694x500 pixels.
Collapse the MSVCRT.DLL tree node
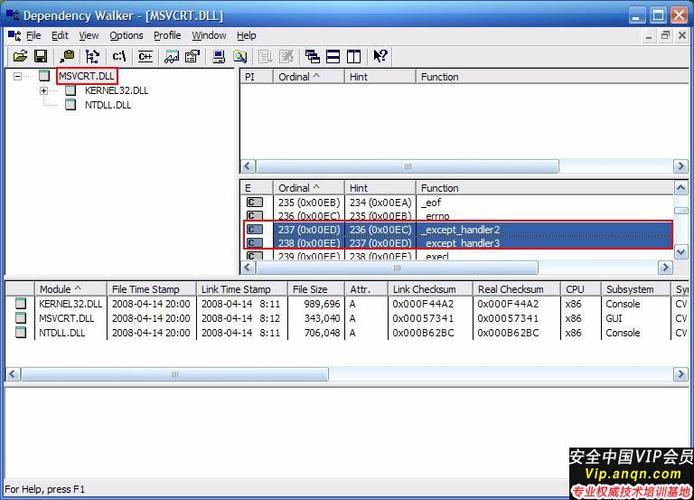pos(17,76)
